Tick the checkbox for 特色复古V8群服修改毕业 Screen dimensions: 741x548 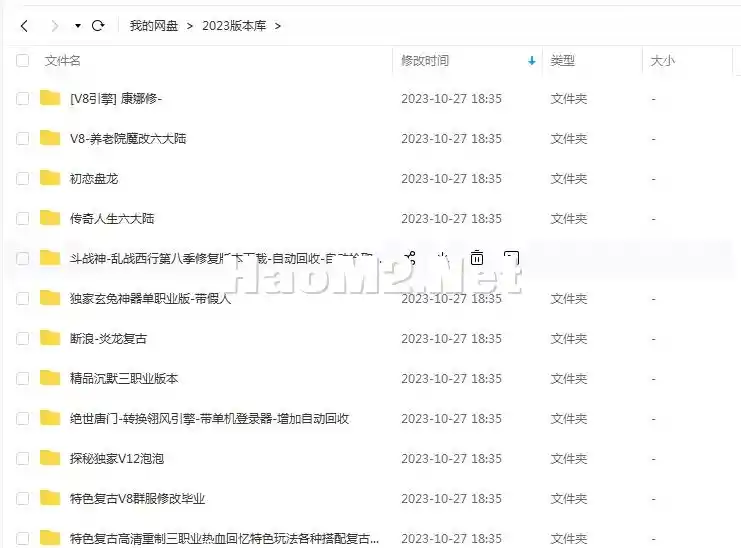[23, 498]
